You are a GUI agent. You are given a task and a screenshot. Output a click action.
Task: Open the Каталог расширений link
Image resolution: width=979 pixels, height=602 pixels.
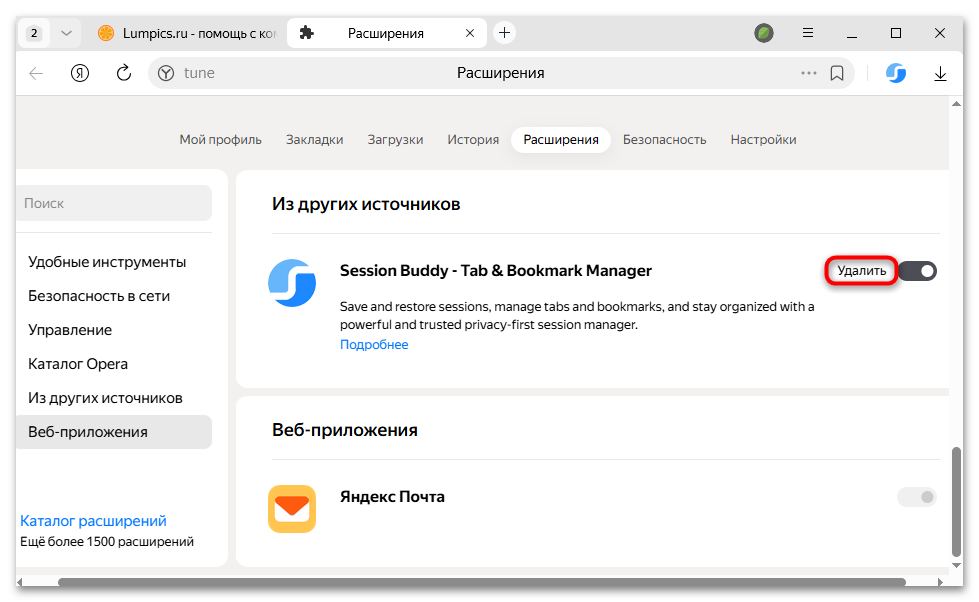(x=94, y=521)
